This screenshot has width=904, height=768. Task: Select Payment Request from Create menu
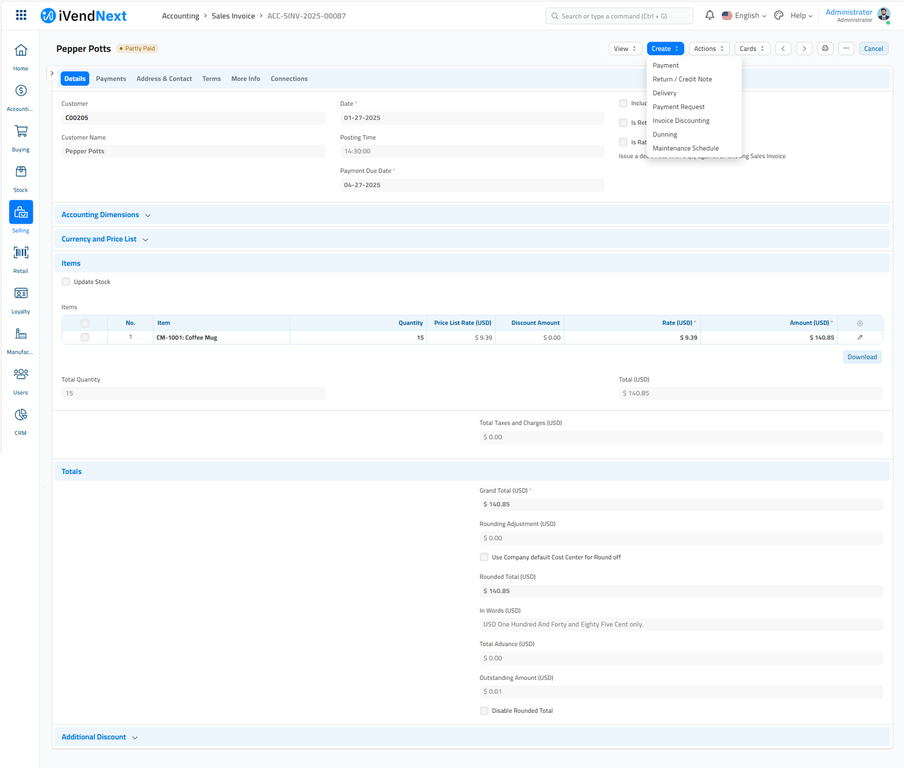click(679, 106)
